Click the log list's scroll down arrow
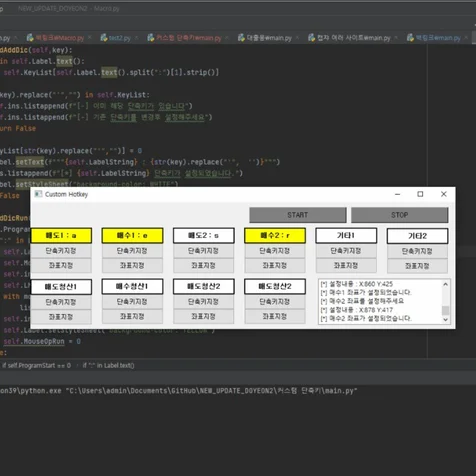 445,319
